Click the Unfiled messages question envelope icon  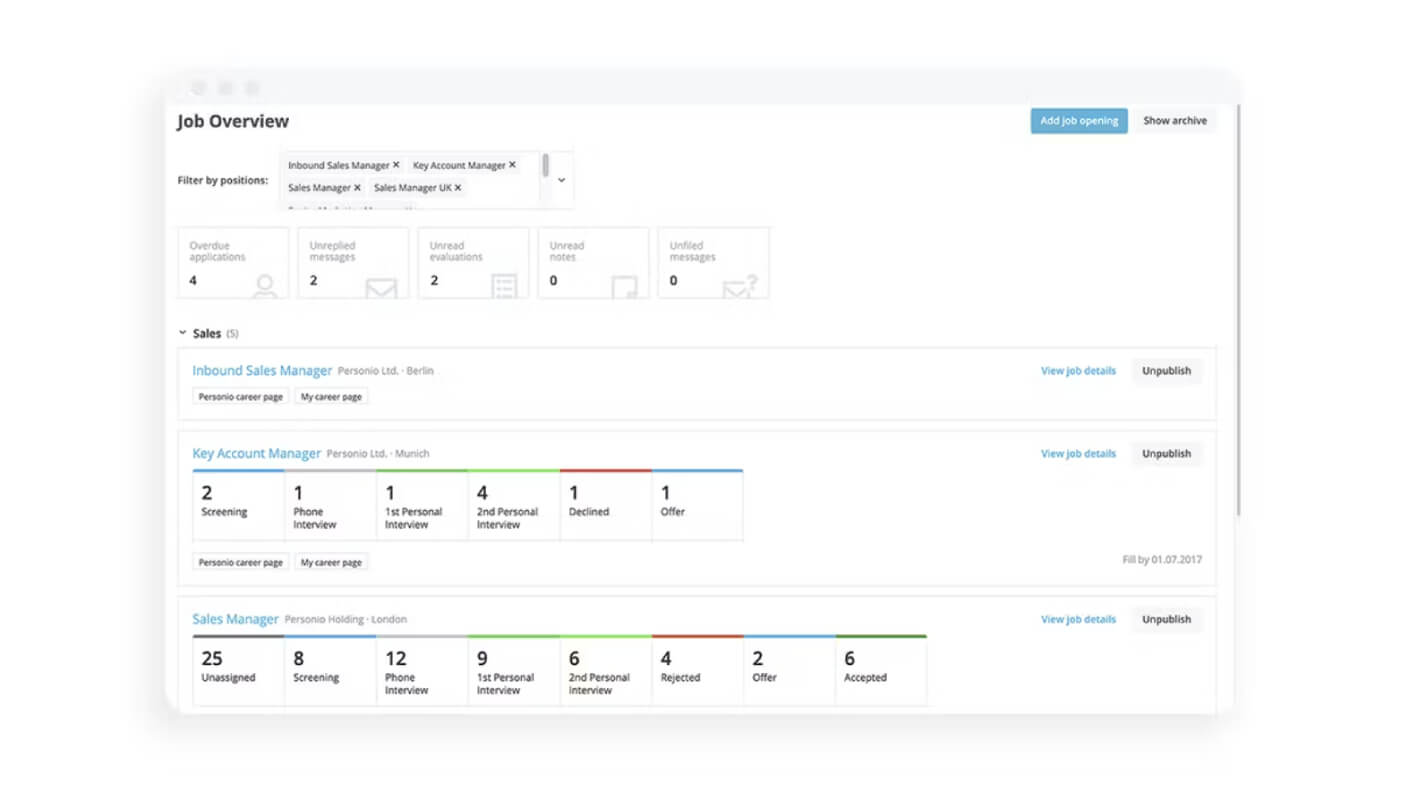click(x=740, y=286)
